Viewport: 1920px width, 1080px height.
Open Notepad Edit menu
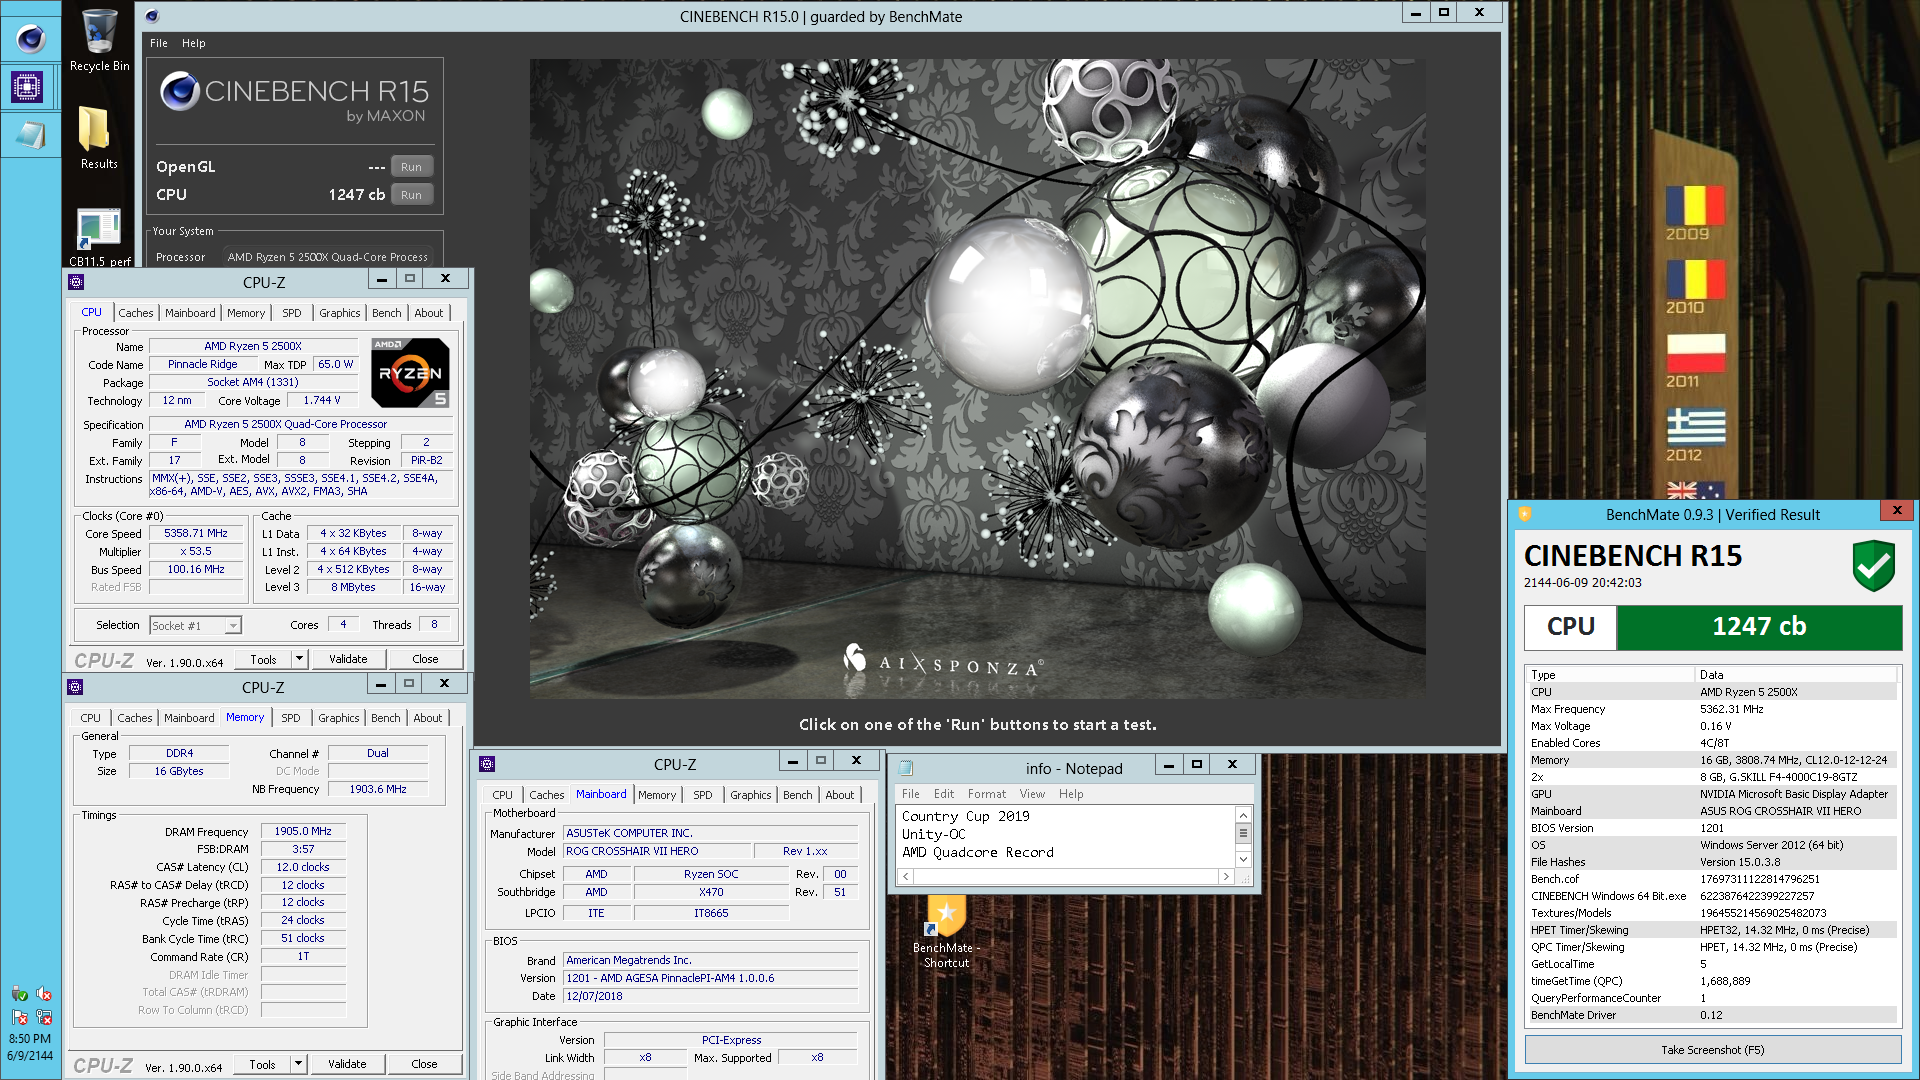(944, 794)
